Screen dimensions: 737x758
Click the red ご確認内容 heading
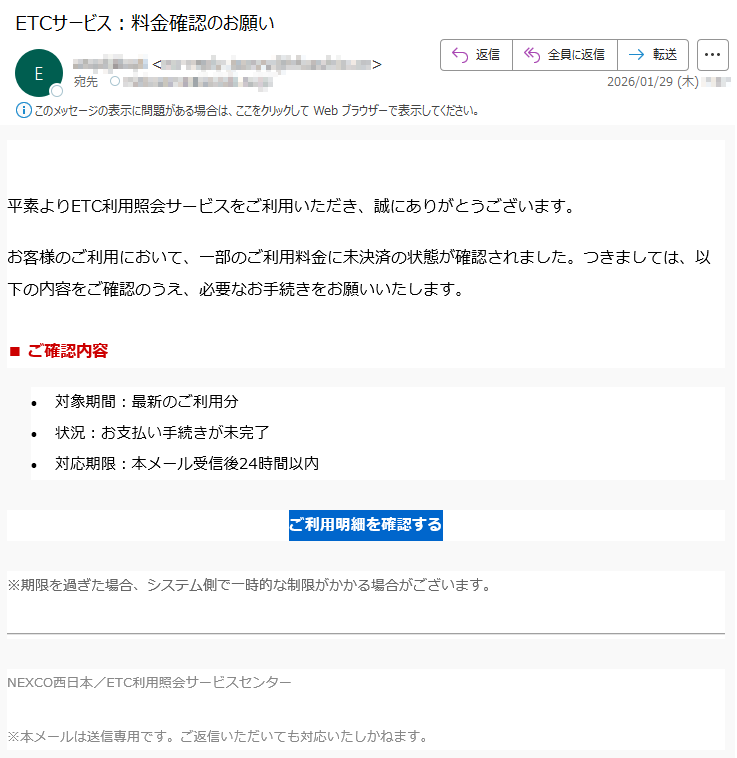68,351
